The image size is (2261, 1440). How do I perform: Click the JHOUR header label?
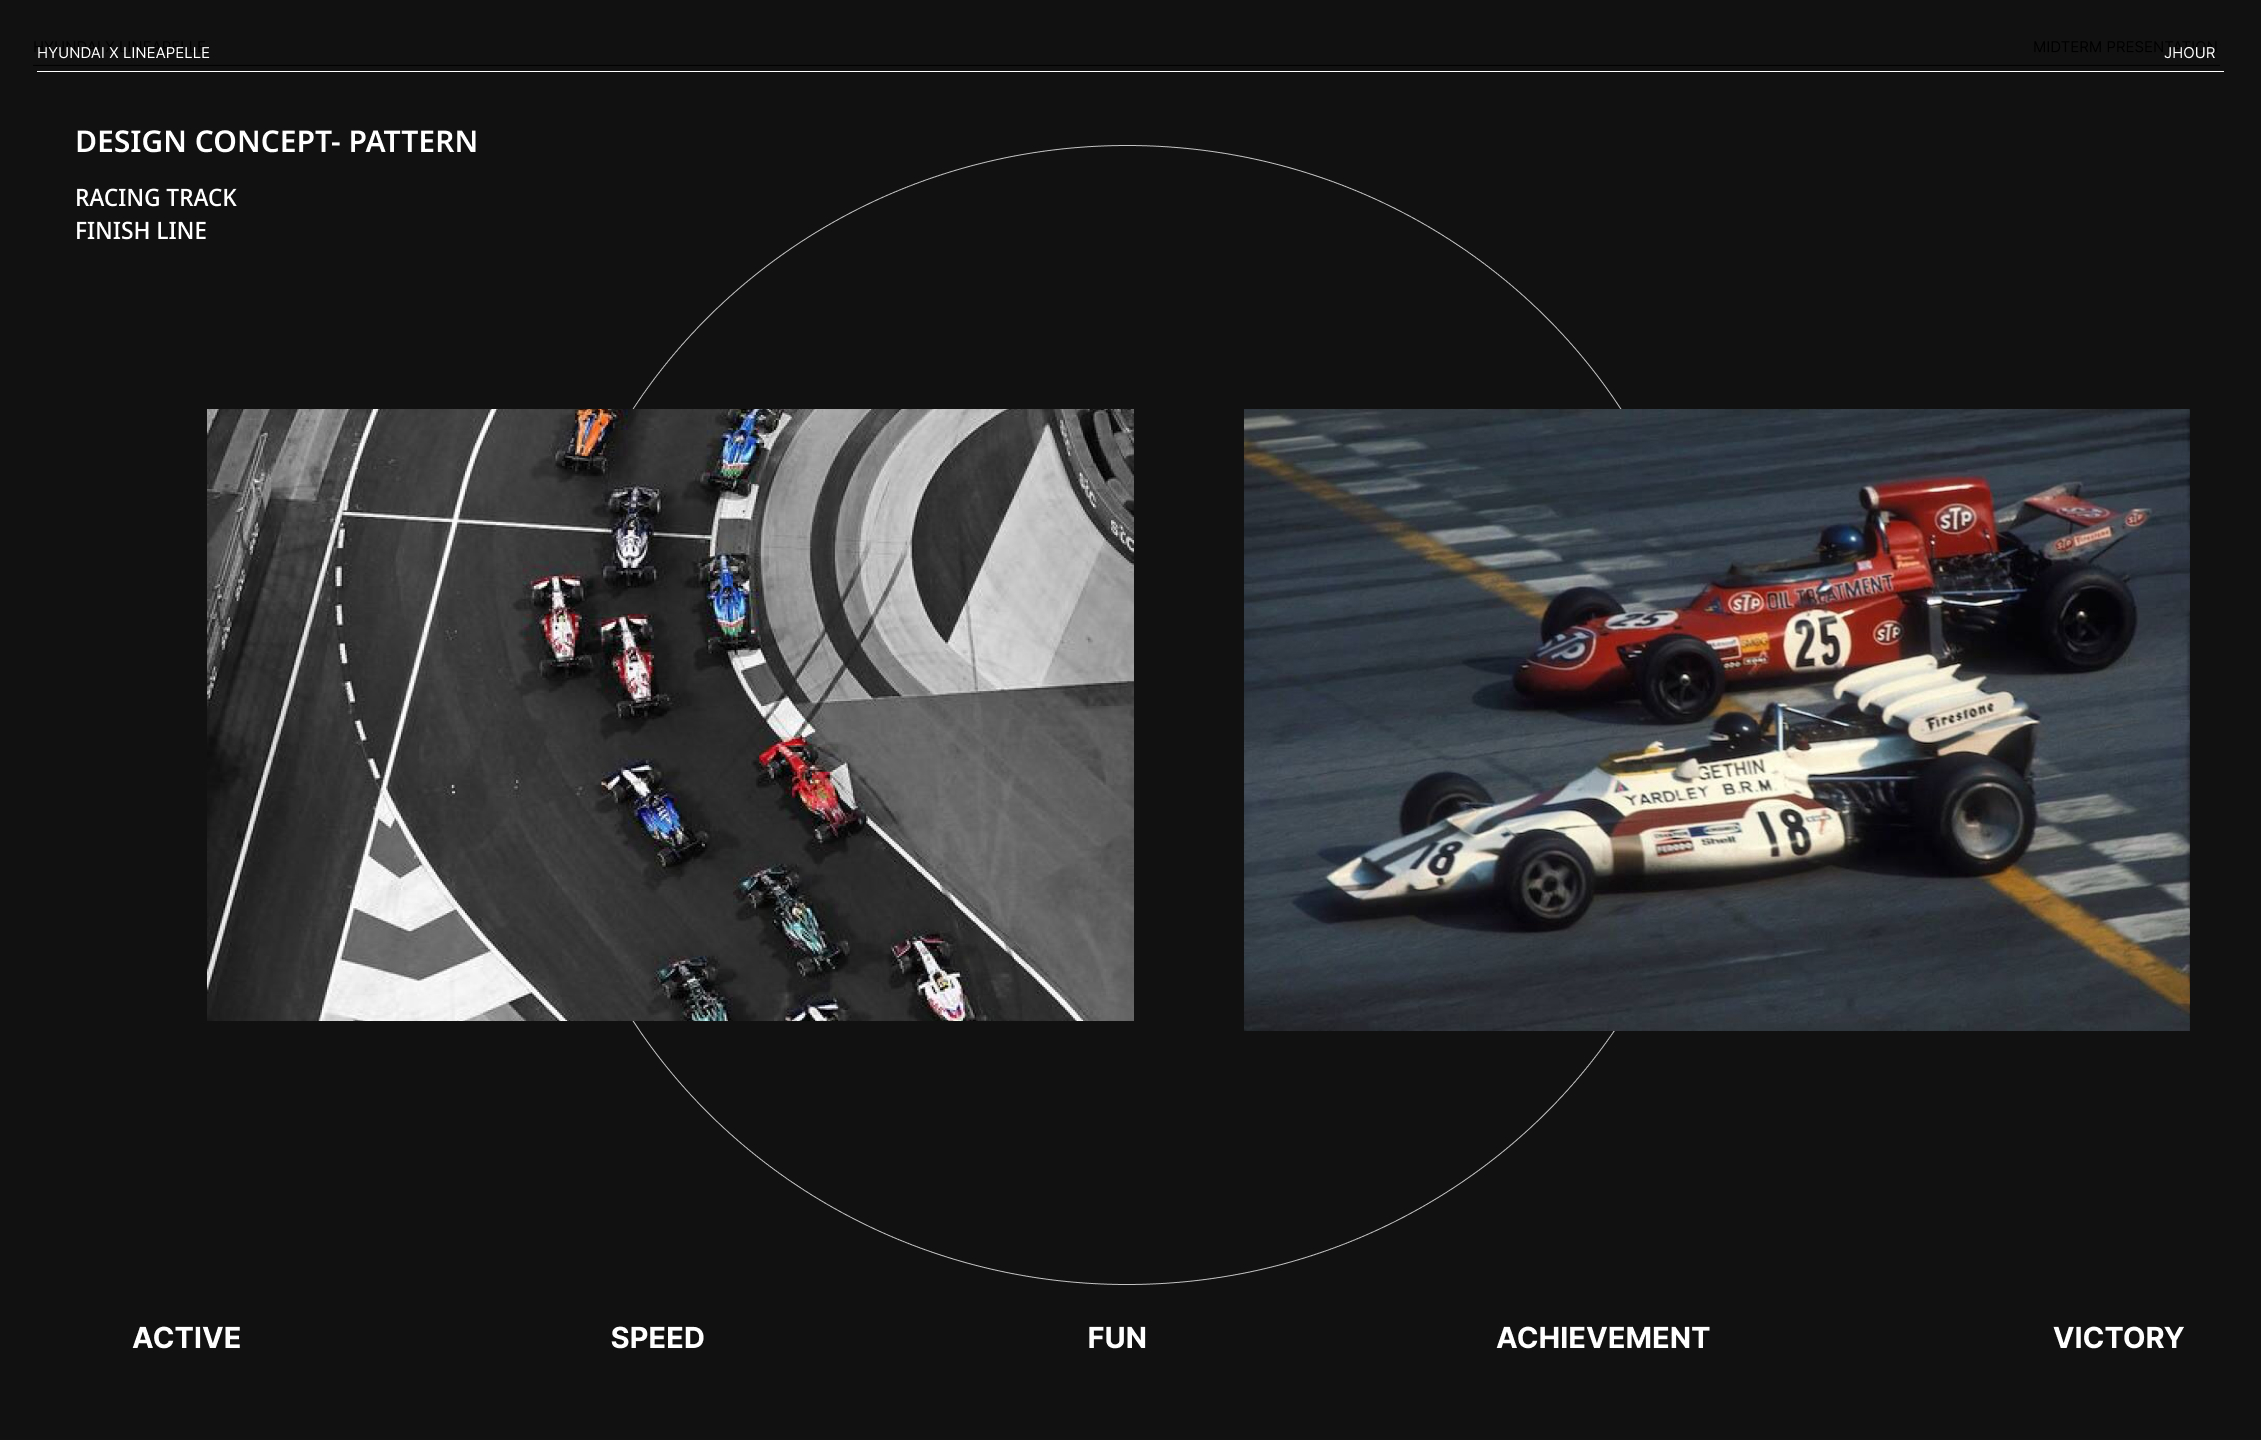[x=2189, y=53]
